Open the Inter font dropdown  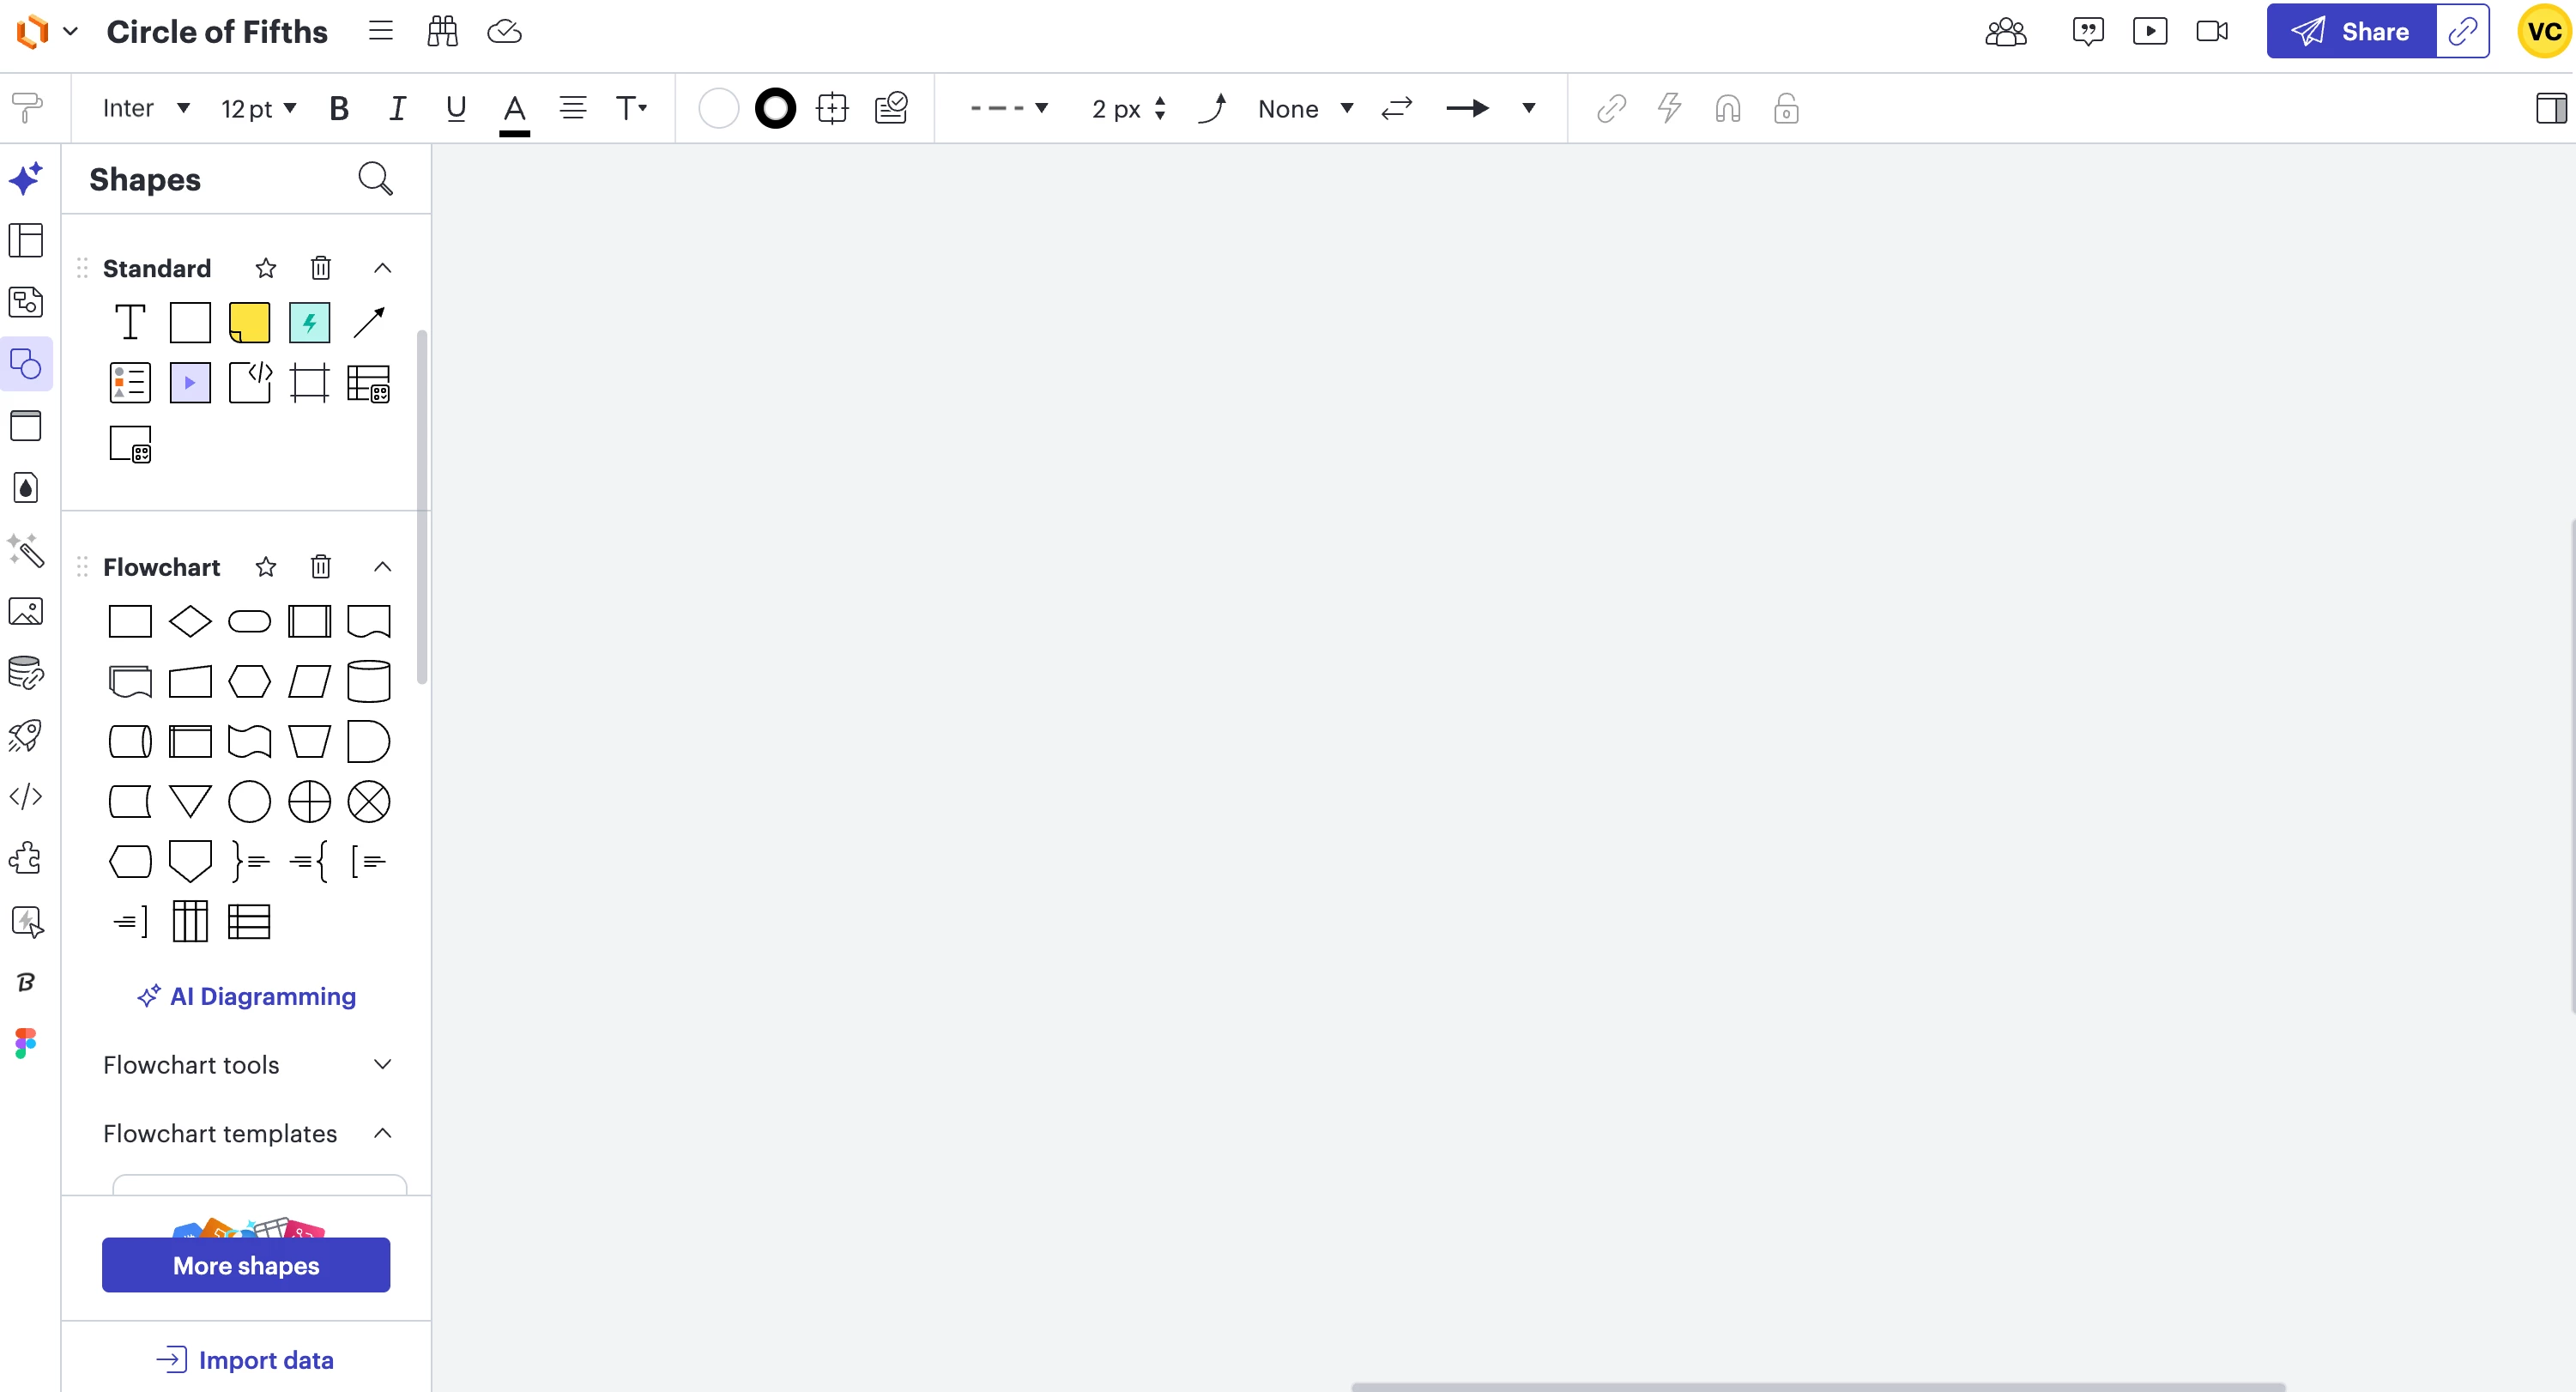coord(146,108)
